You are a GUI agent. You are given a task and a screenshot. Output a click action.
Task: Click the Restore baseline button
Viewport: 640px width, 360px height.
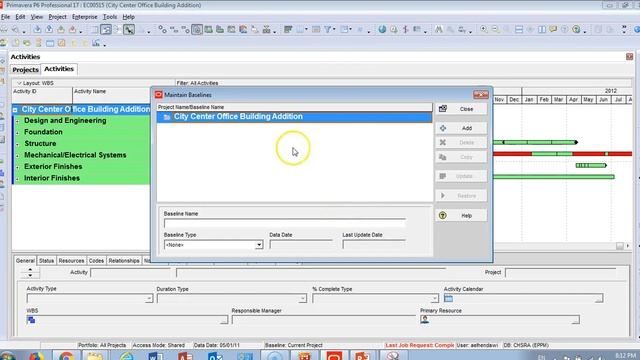[x=461, y=196]
